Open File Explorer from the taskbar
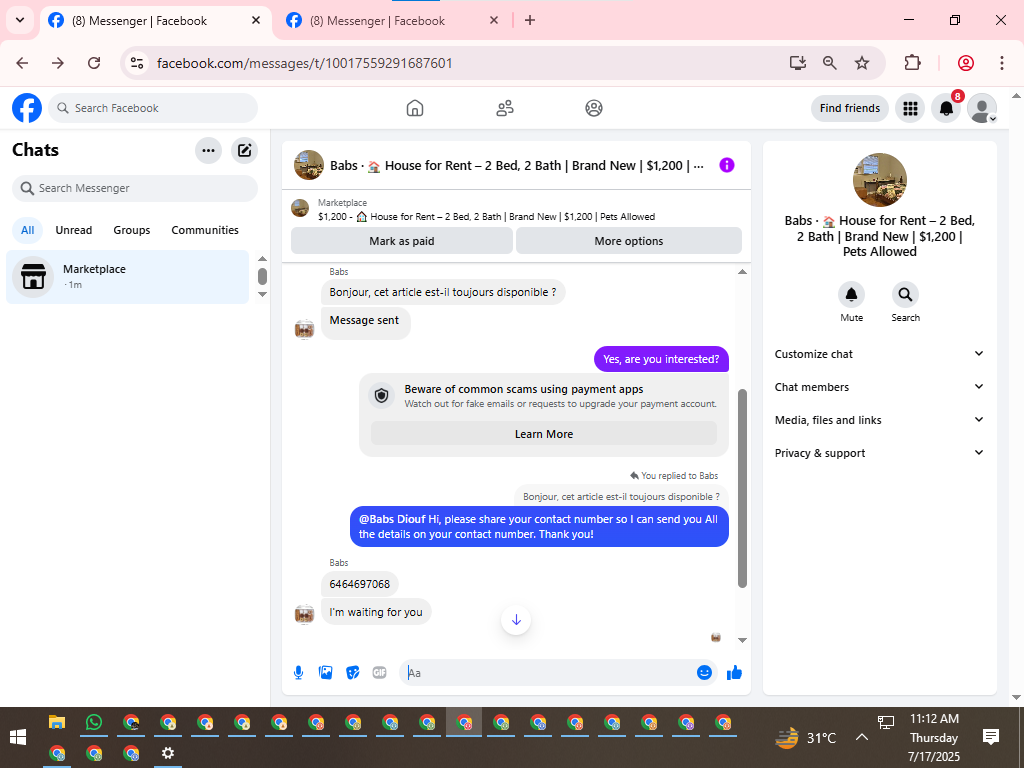Screen dimensions: 1024x768 coord(57,722)
